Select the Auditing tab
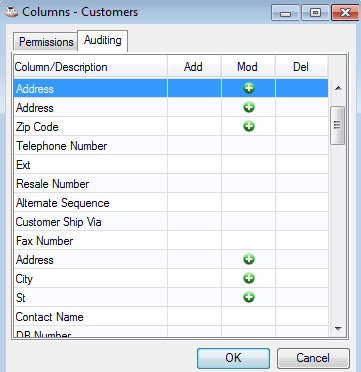This screenshot has height=372, width=361. (103, 41)
